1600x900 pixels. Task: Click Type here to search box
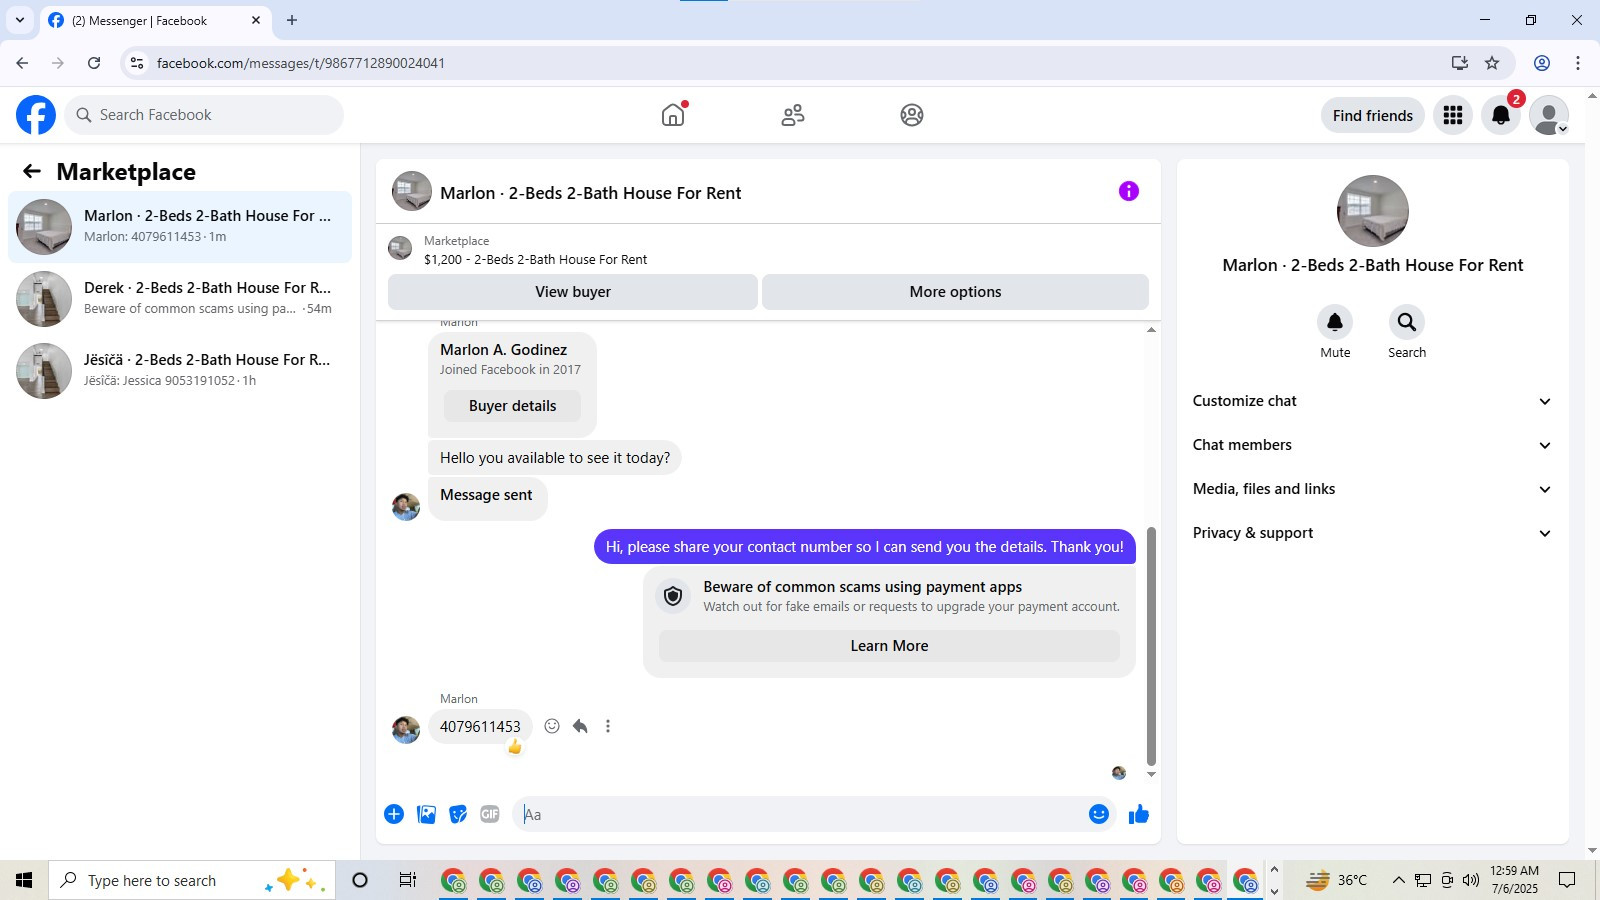click(x=192, y=880)
